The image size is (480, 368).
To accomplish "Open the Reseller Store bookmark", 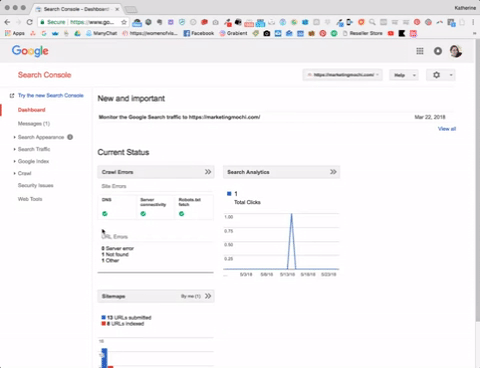I will [363, 33].
